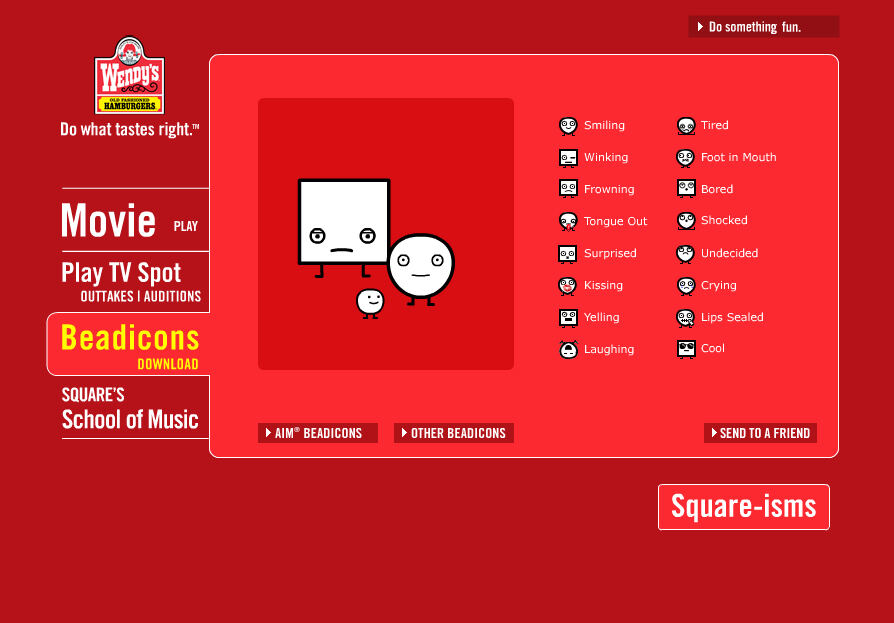Click the Shocked beadicon face
This screenshot has width=894, height=623.
coord(686,221)
